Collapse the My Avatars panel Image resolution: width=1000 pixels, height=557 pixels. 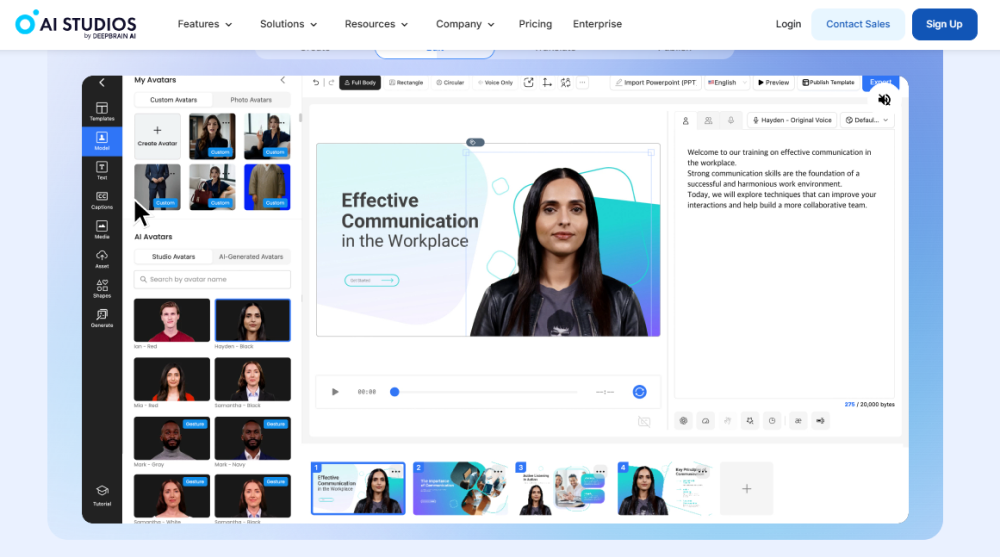coord(283,80)
